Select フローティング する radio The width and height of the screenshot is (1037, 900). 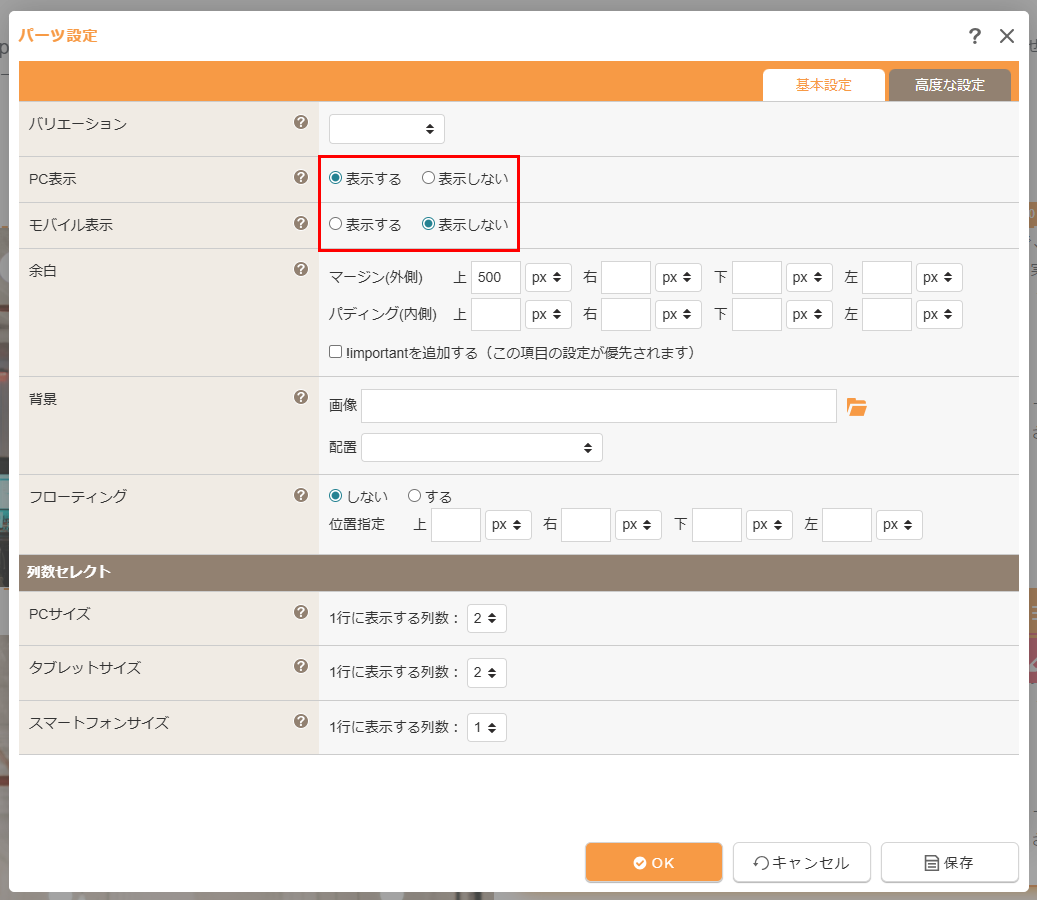[415, 496]
